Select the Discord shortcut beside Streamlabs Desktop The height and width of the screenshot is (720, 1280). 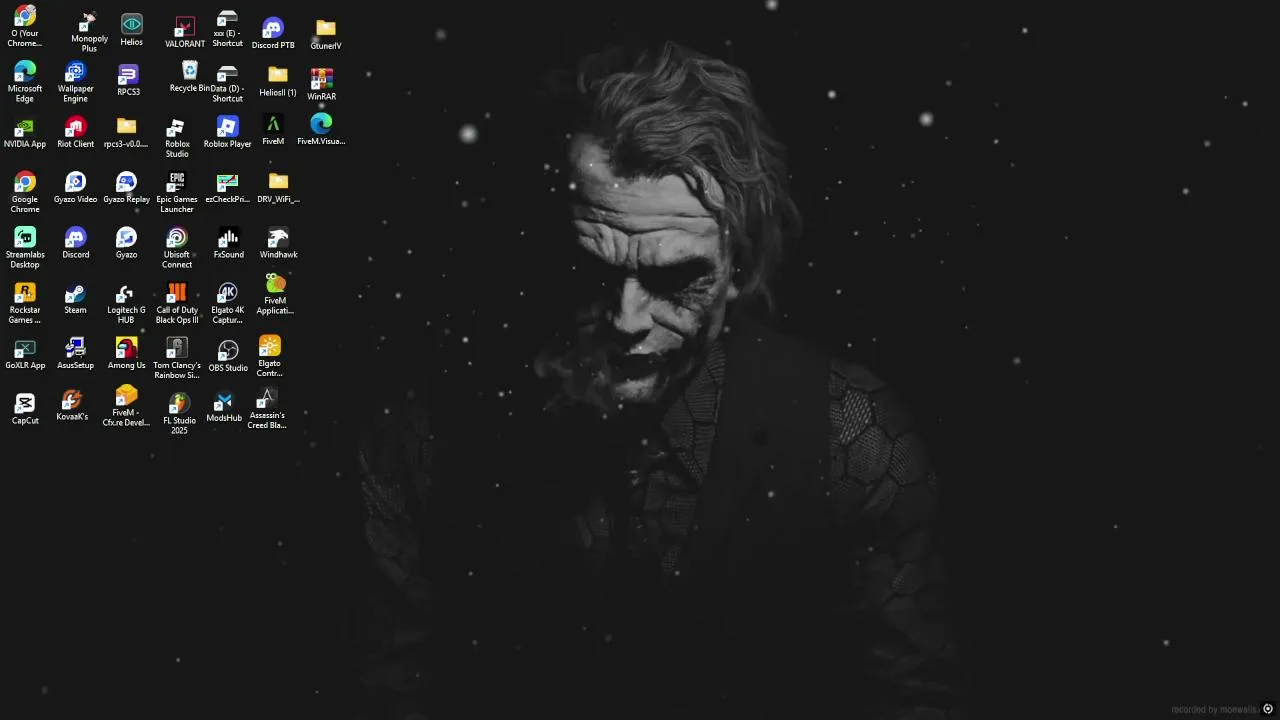75,243
